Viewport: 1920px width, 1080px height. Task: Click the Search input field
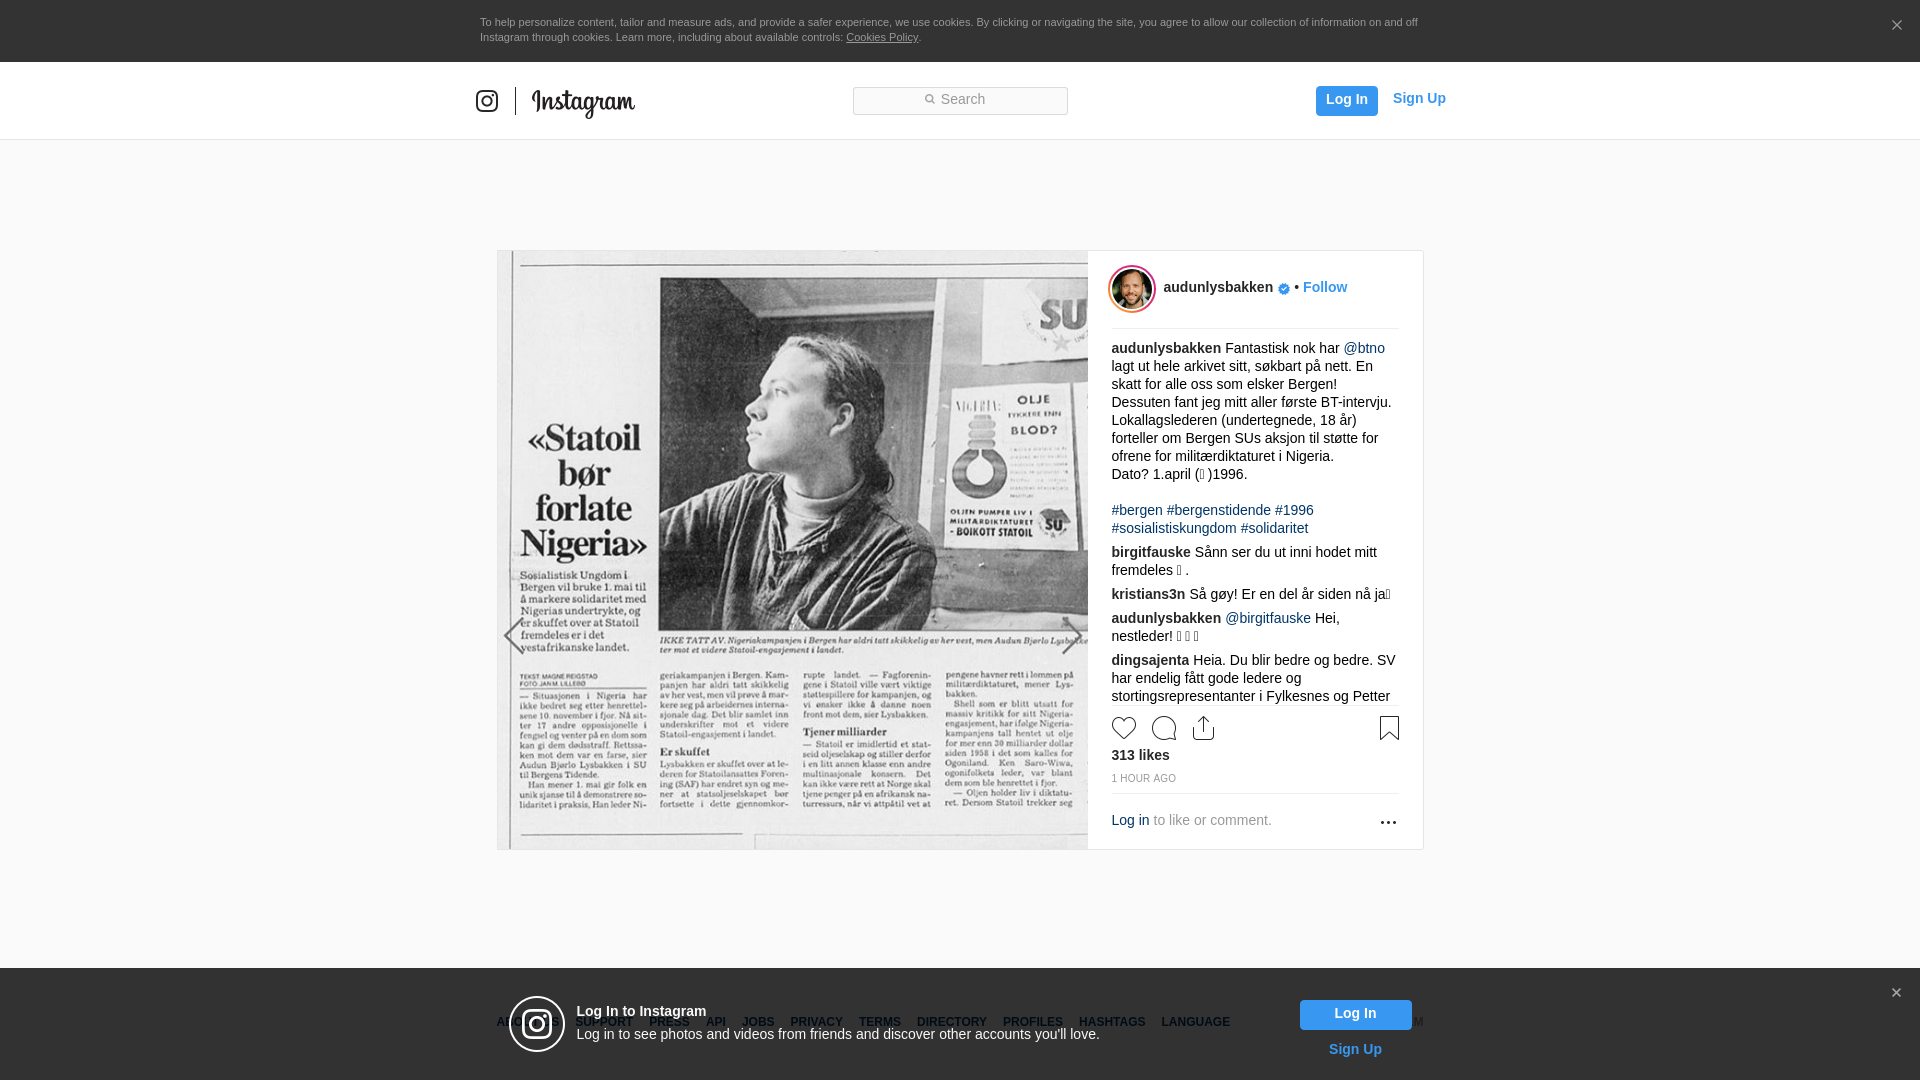click(960, 100)
